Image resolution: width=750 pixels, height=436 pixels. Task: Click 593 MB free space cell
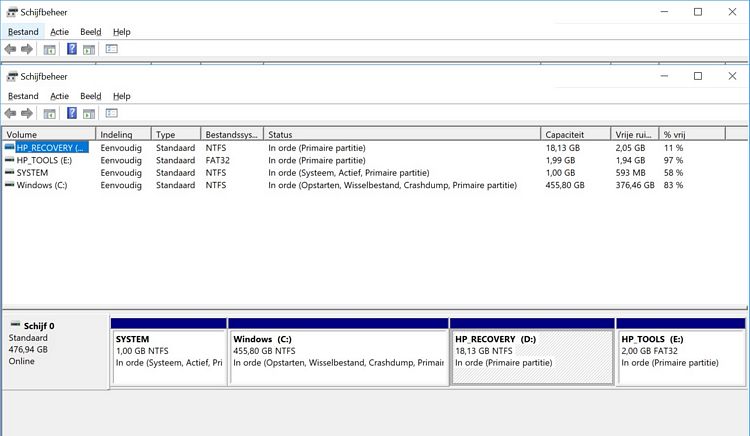click(630, 173)
